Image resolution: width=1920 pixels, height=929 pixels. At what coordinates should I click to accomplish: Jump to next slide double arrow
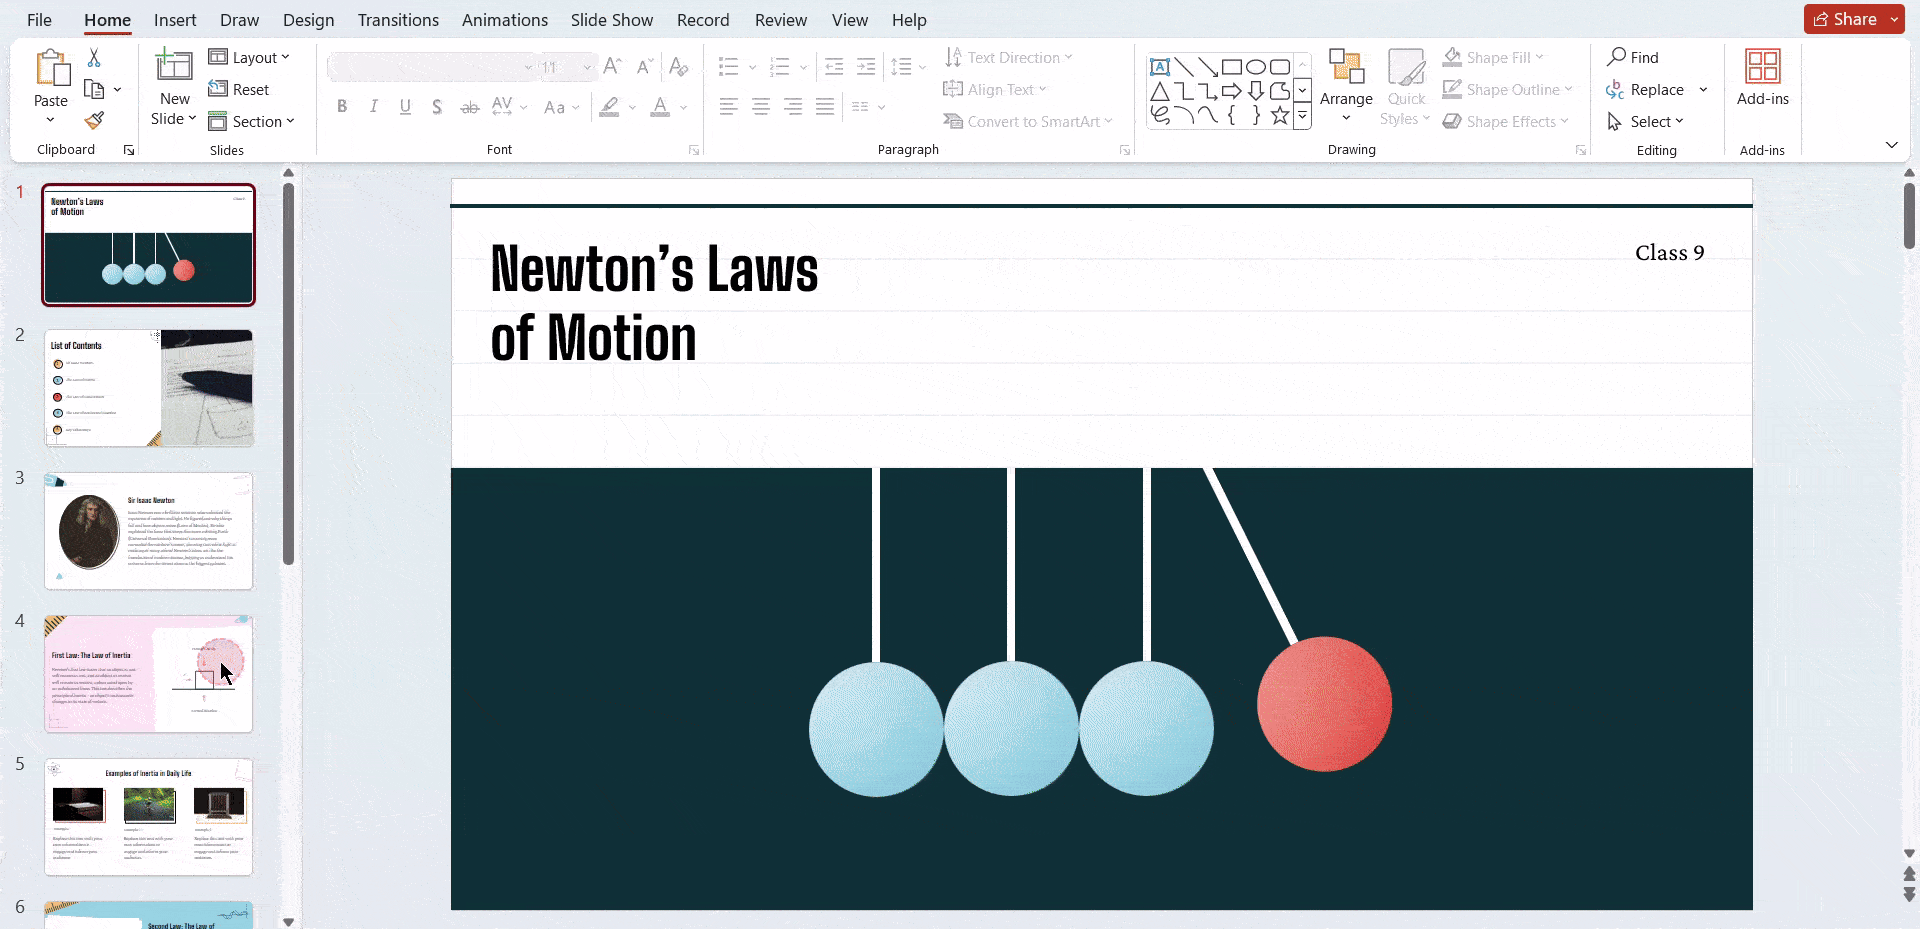1909,894
